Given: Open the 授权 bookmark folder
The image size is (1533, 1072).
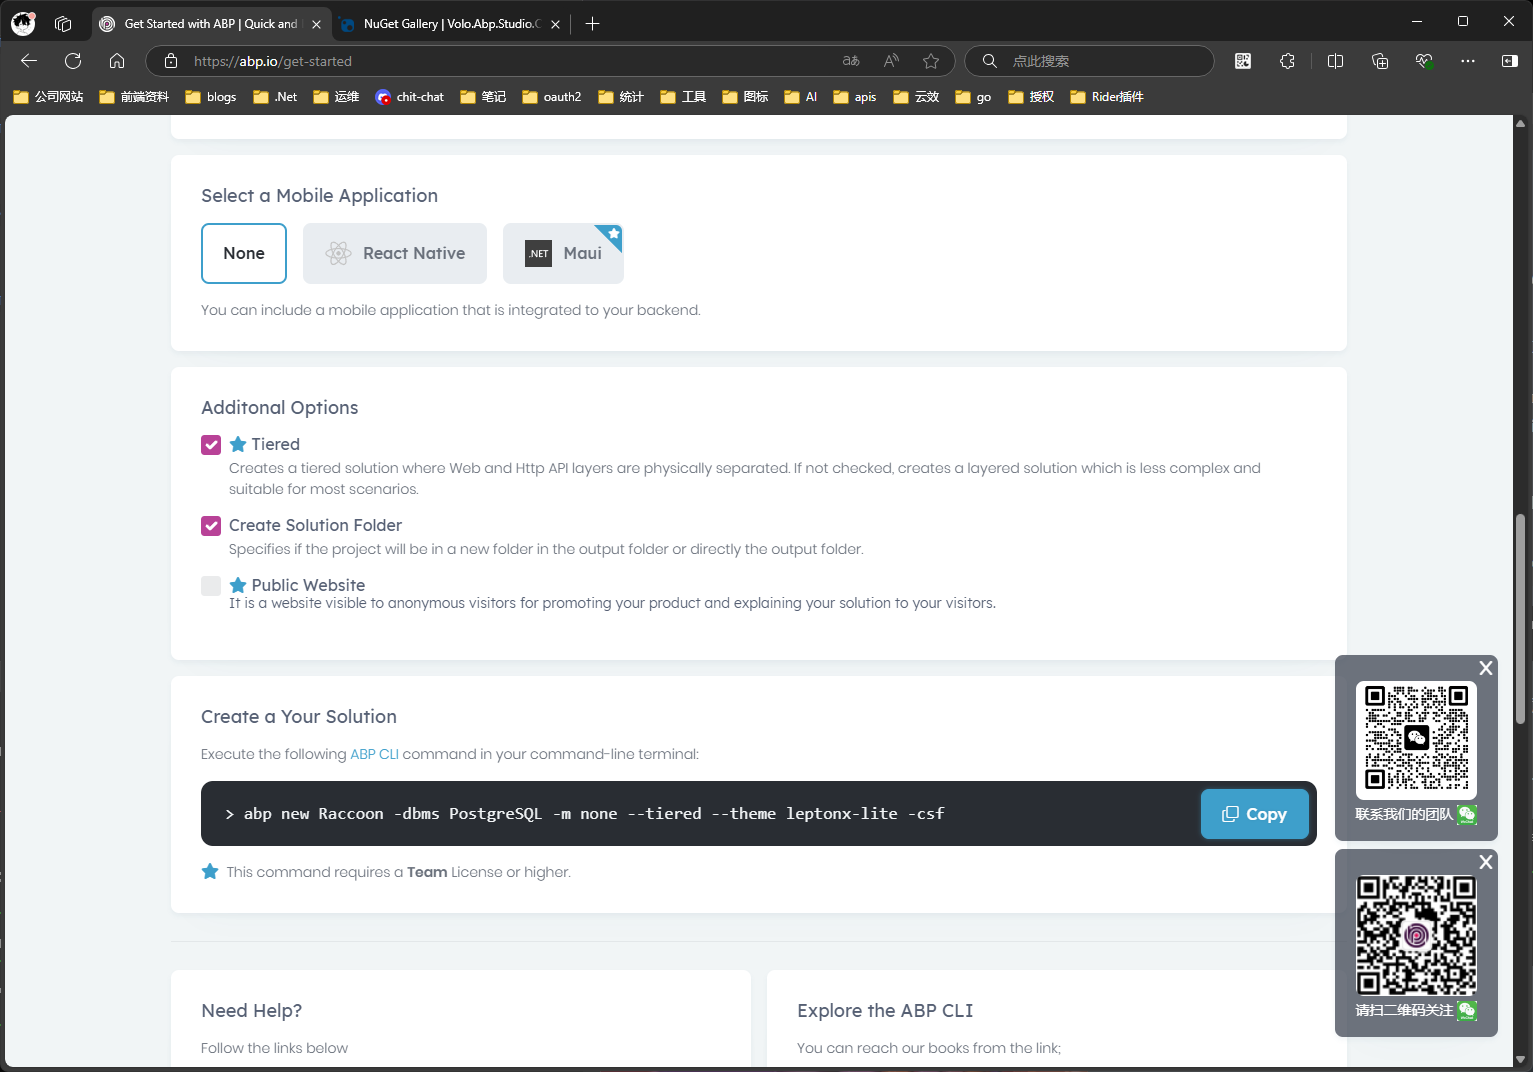Looking at the screenshot, I should tap(1031, 97).
